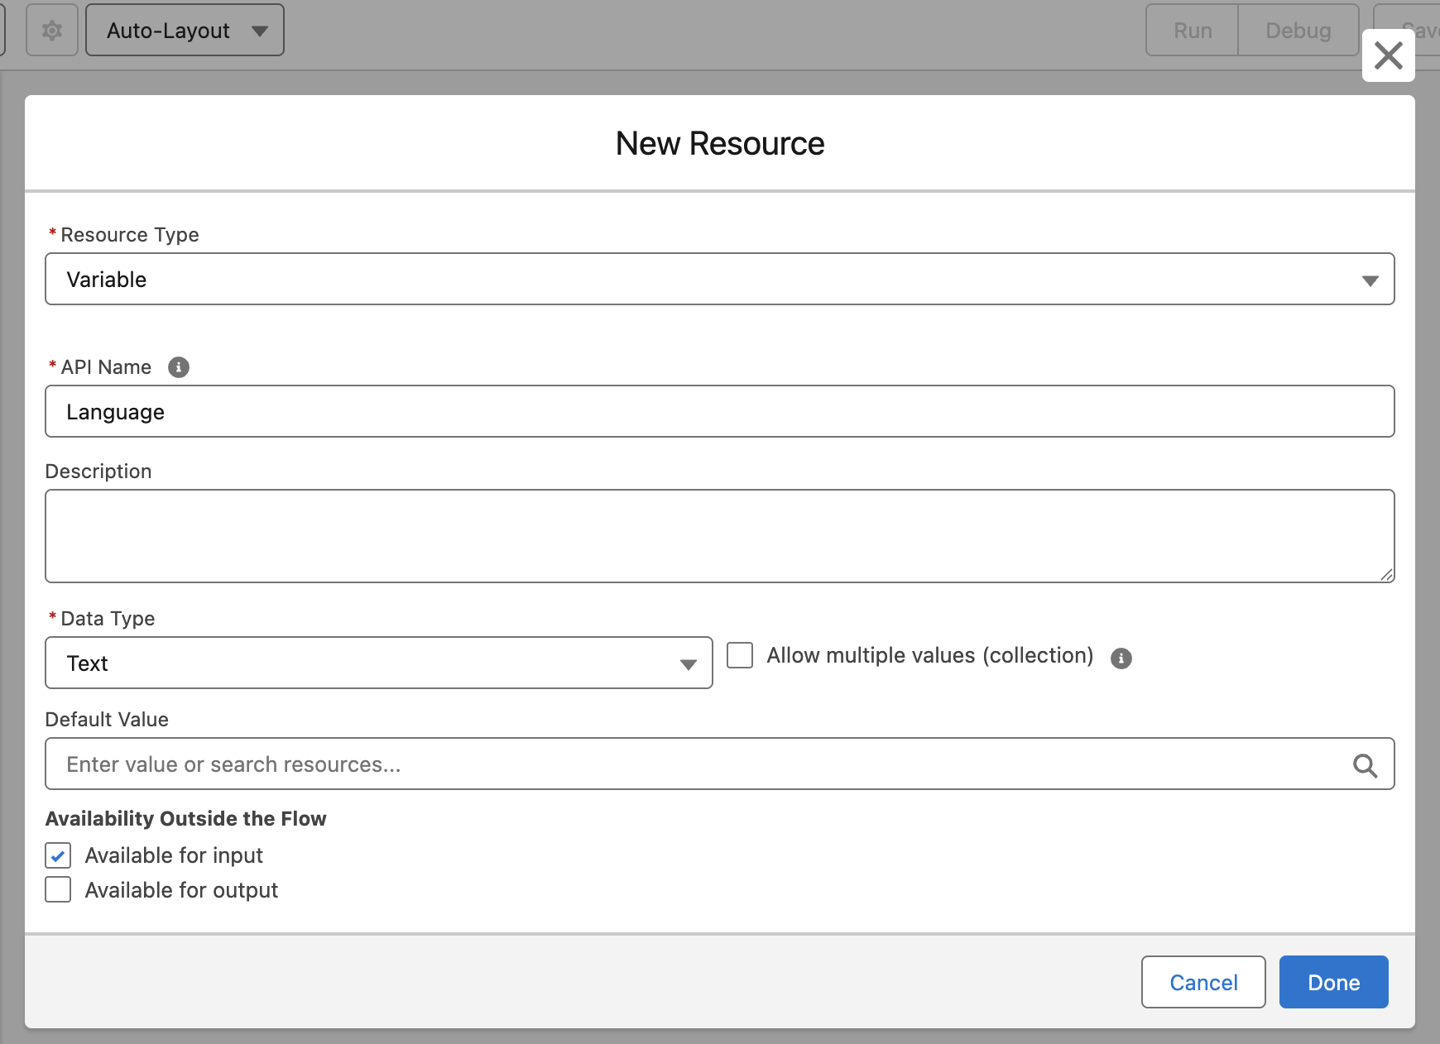Screen dimensions: 1440x1044
Task: Click the Default Value search magnifier icon
Action: click(x=1365, y=765)
